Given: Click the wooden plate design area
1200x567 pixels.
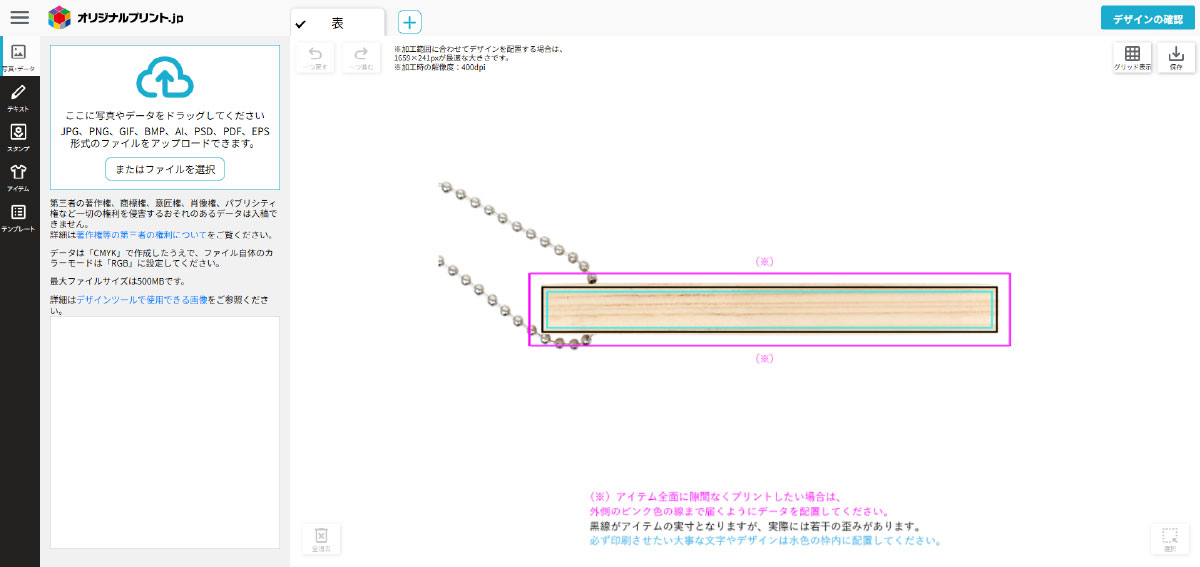Looking at the screenshot, I should tap(769, 309).
